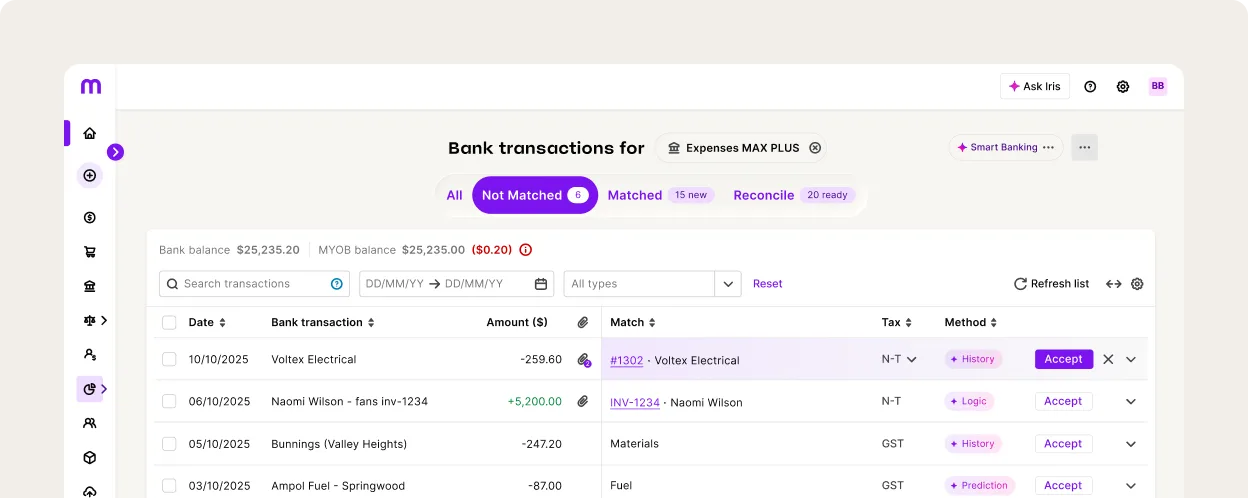The image size is (1248, 498).
Task: Switch to the All tab
Action: pyautogui.click(x=455, y=195)
